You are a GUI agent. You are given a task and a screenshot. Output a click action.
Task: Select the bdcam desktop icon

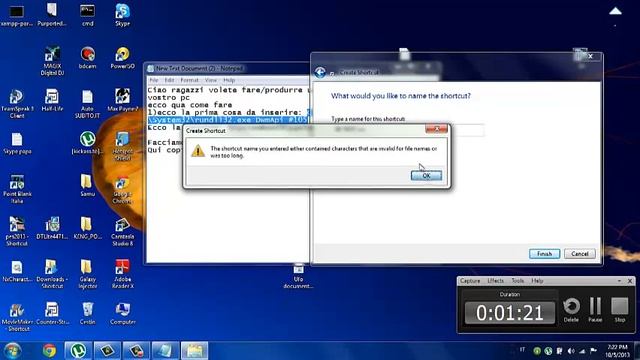[x=87, y=58]
